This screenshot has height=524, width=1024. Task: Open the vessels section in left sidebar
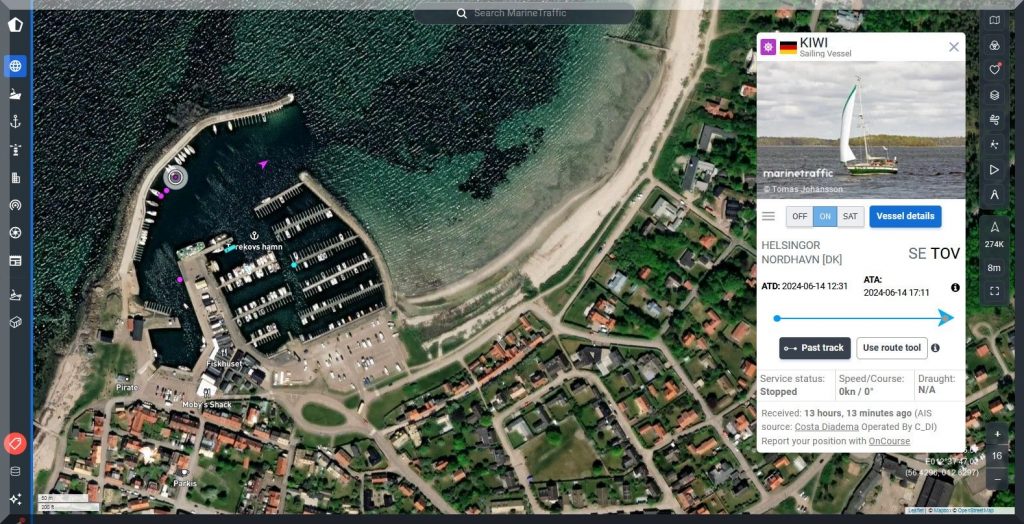(15, 94)
